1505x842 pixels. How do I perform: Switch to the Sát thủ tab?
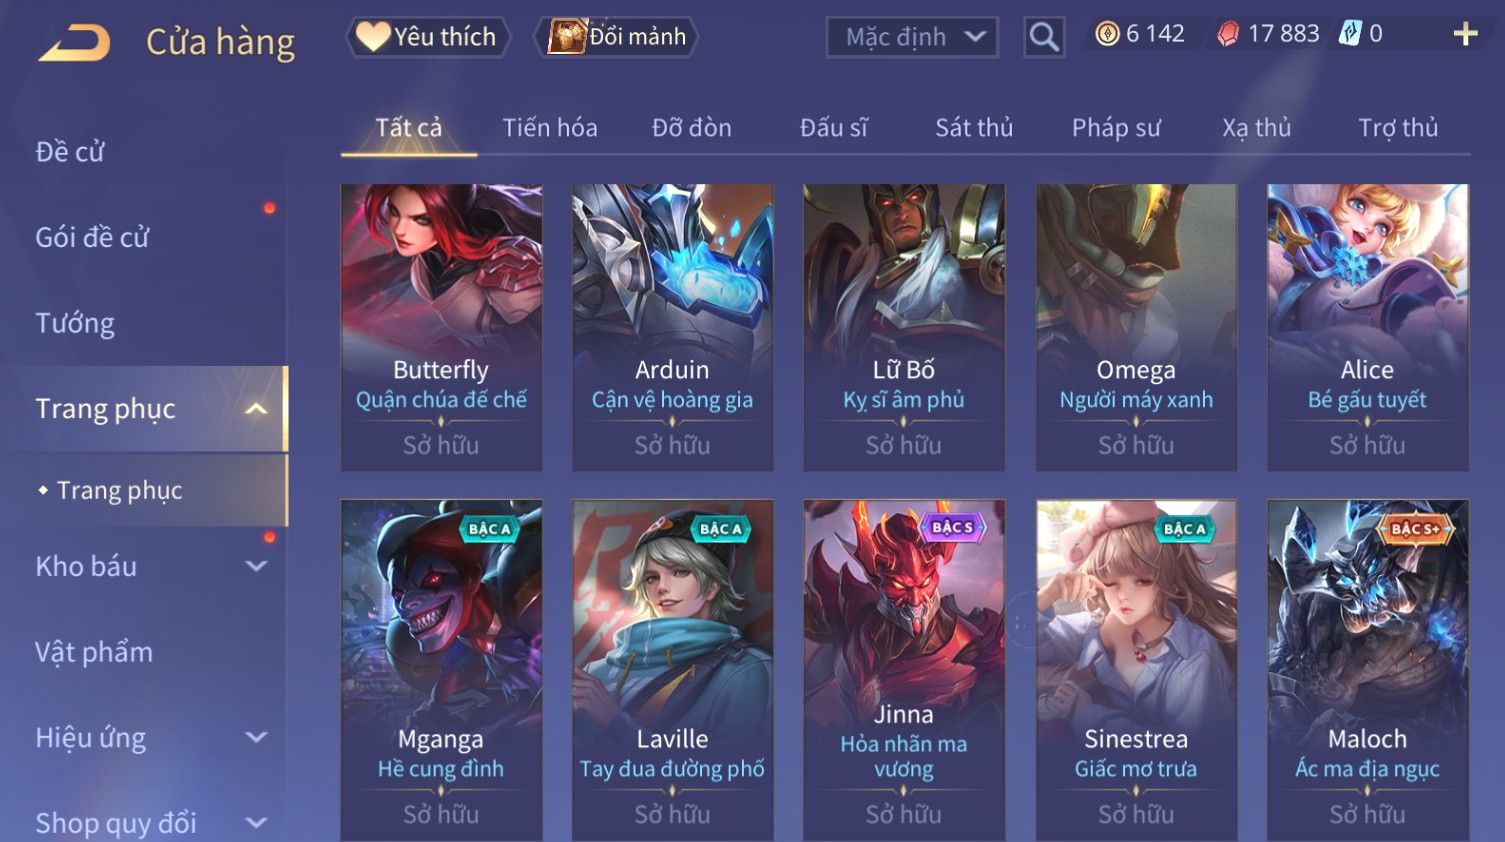(974, 128)
